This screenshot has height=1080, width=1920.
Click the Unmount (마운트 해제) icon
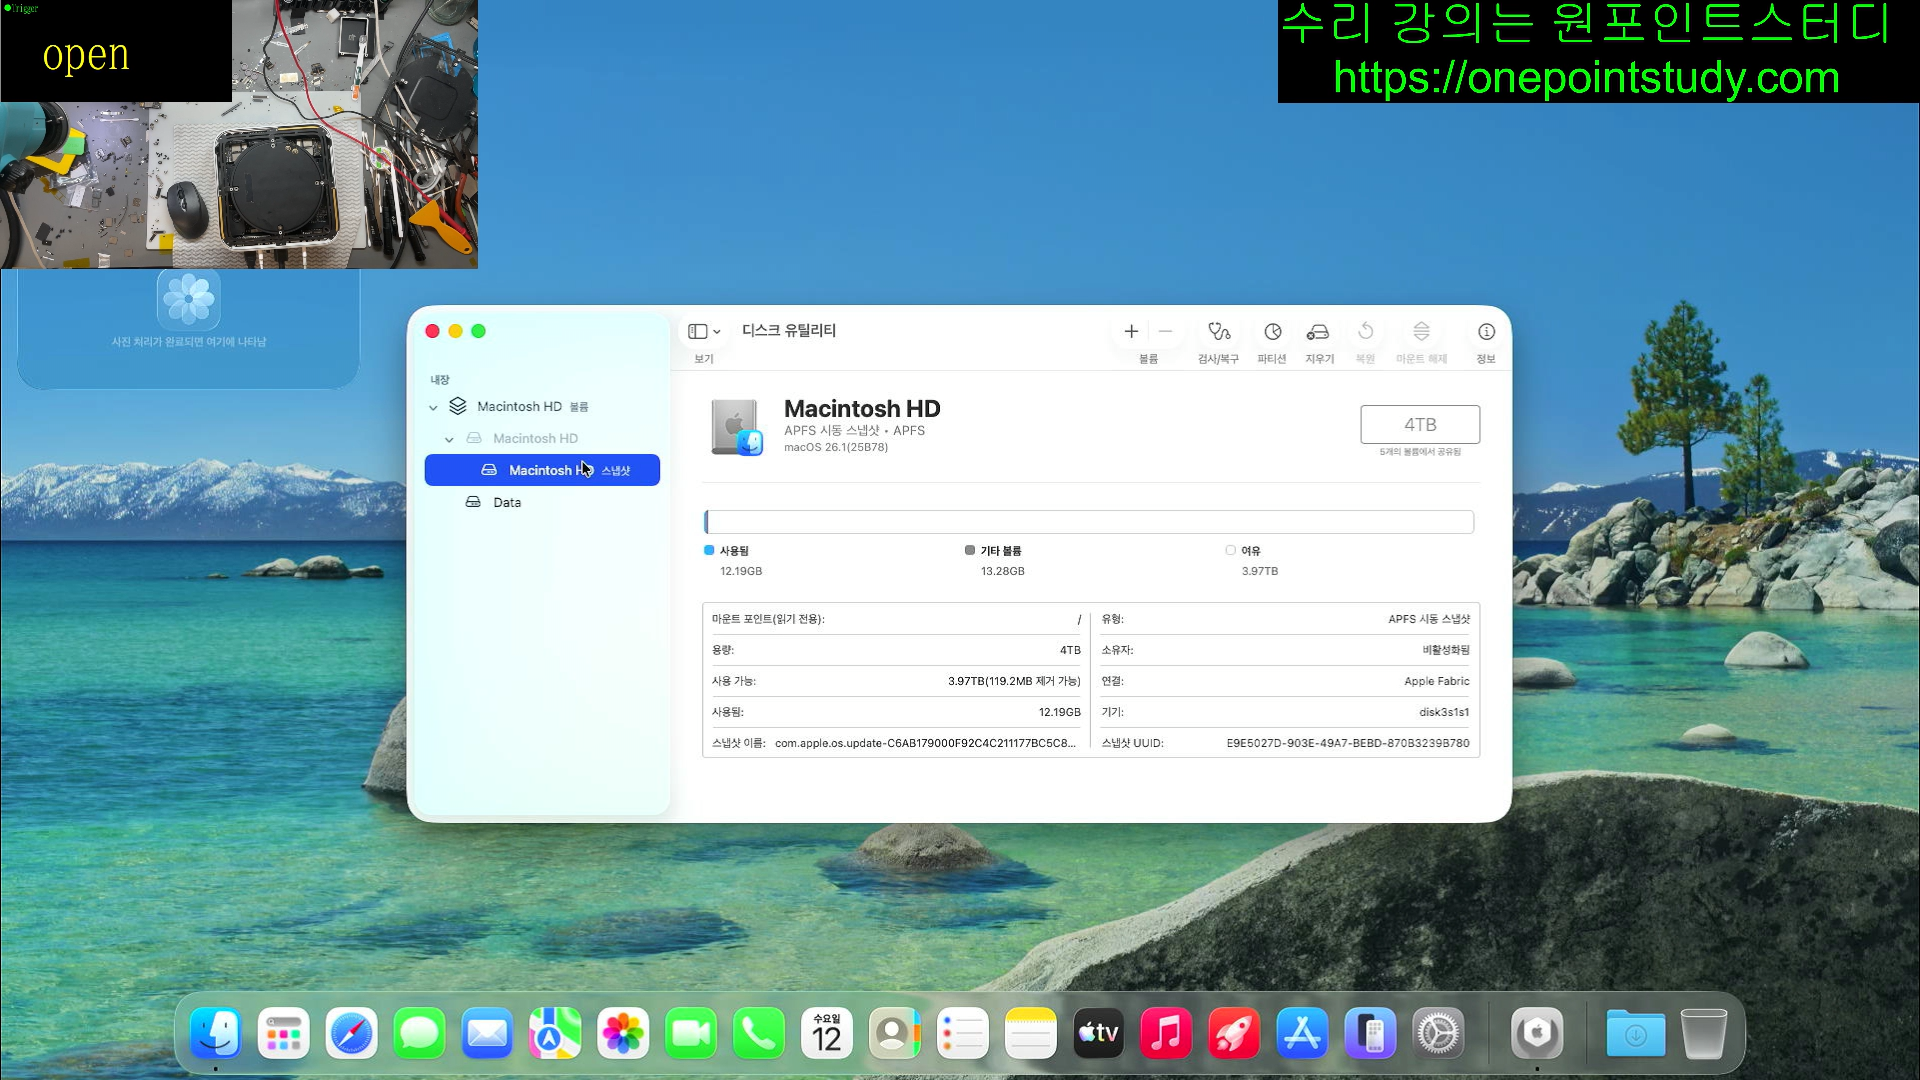click(1421, 332)
